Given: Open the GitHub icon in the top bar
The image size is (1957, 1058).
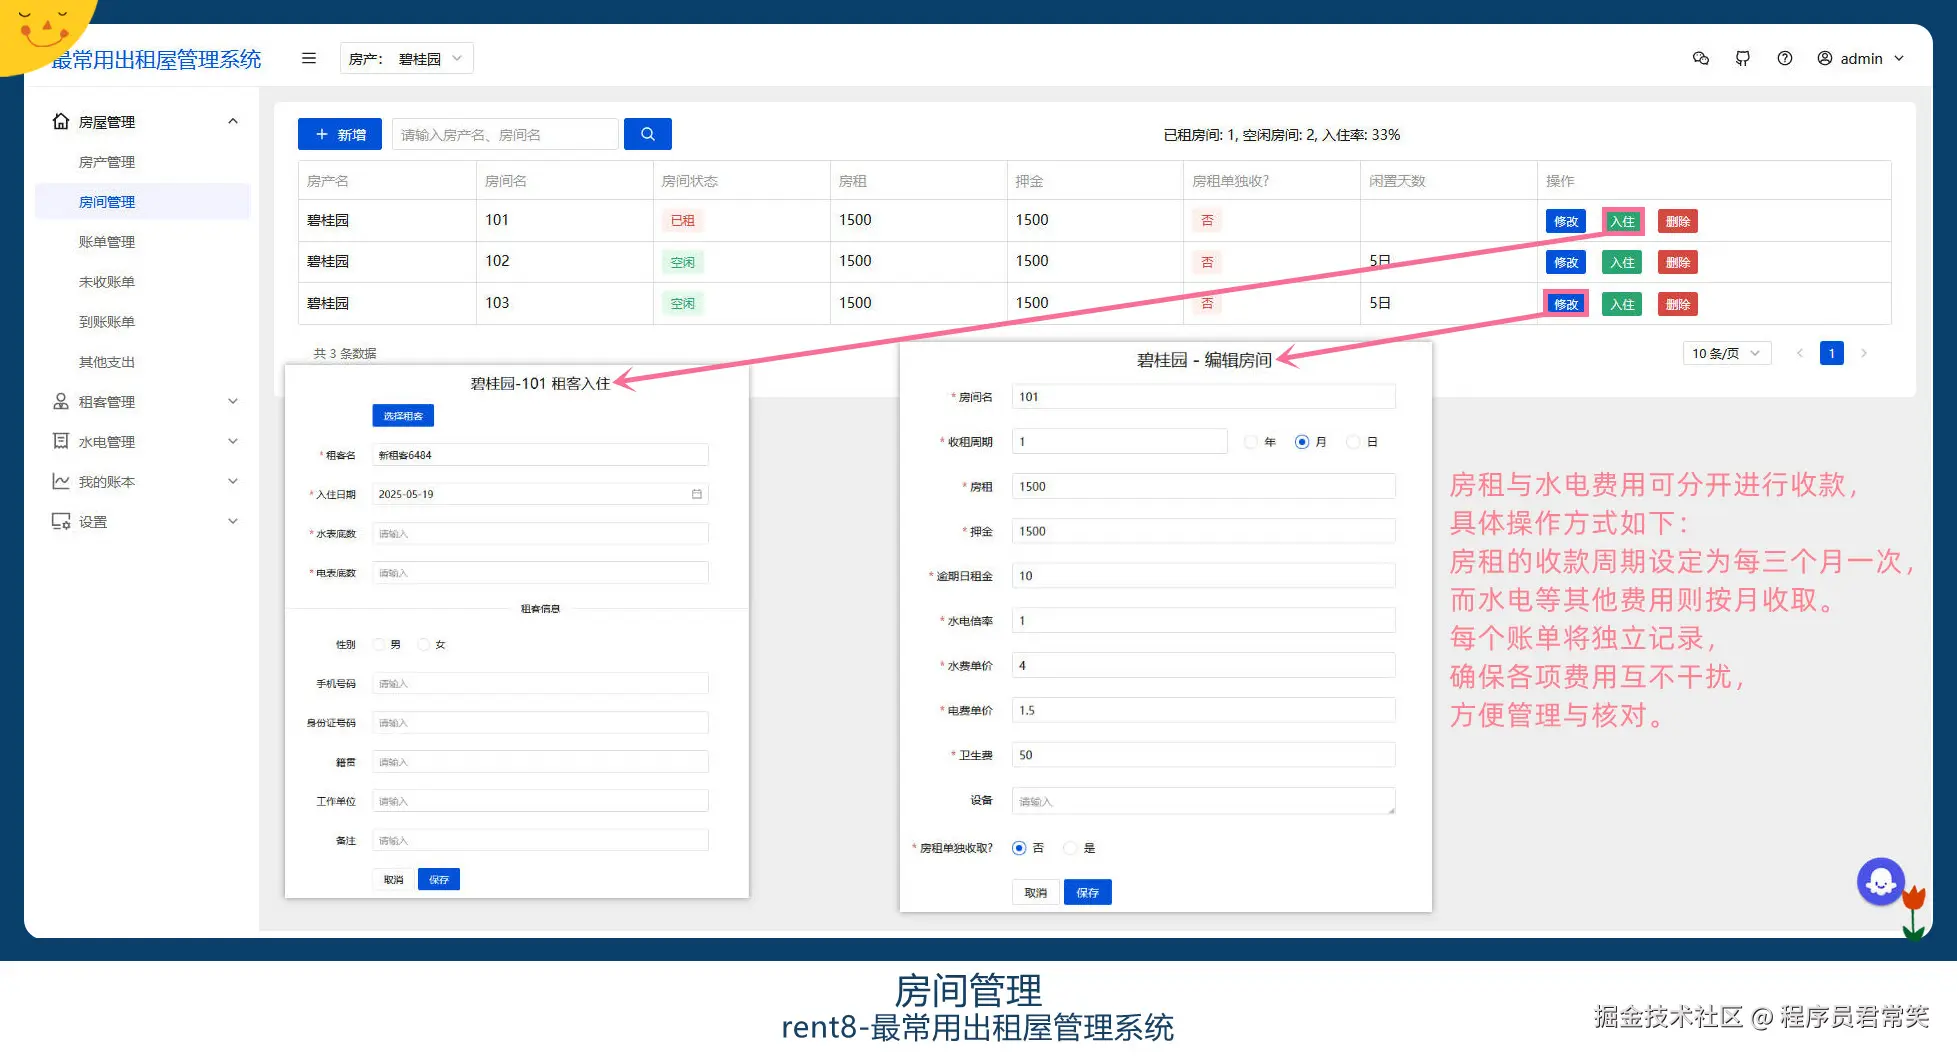Looking at the screenshot, I should (x=1743, y=58).
